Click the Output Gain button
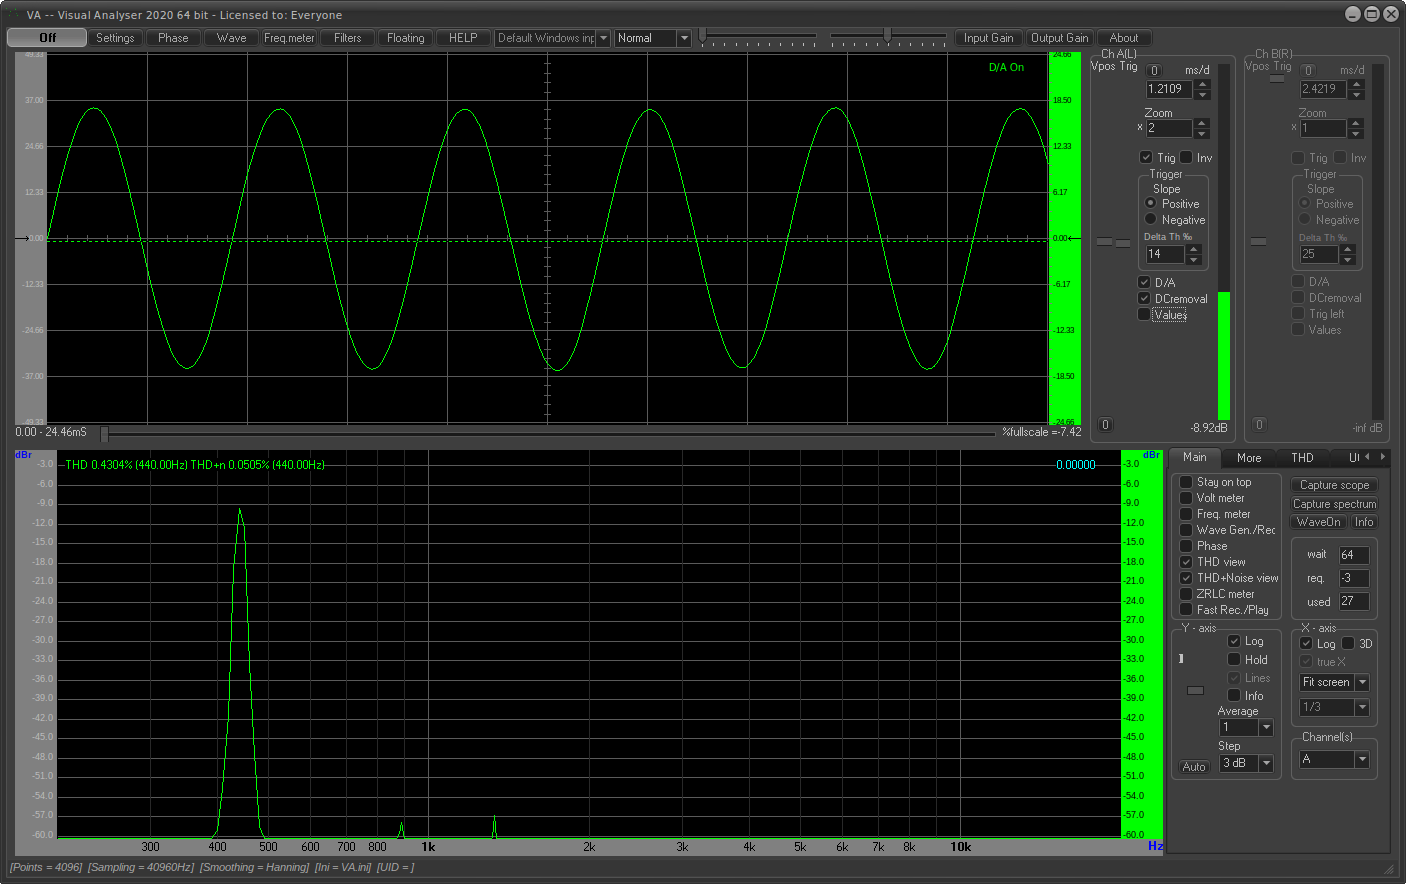 [x=1060, y=38]
